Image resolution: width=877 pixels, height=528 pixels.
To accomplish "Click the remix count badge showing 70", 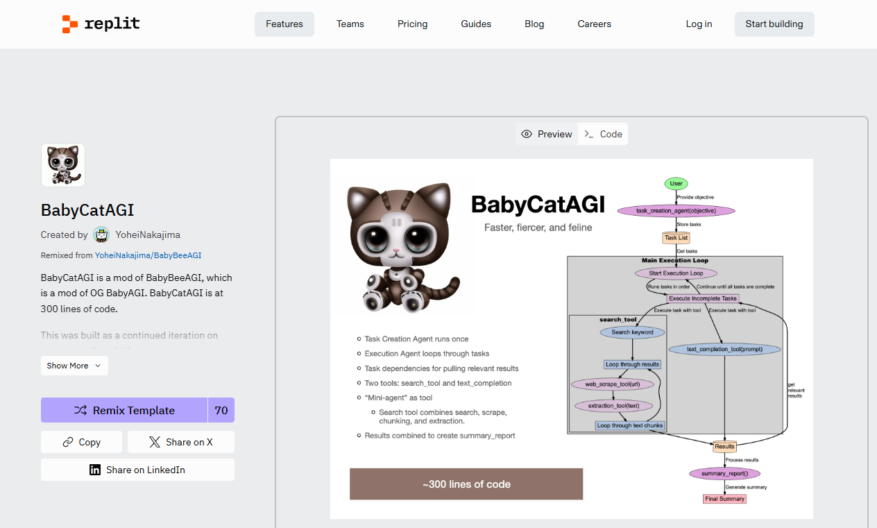I will (x=221, y=411).
